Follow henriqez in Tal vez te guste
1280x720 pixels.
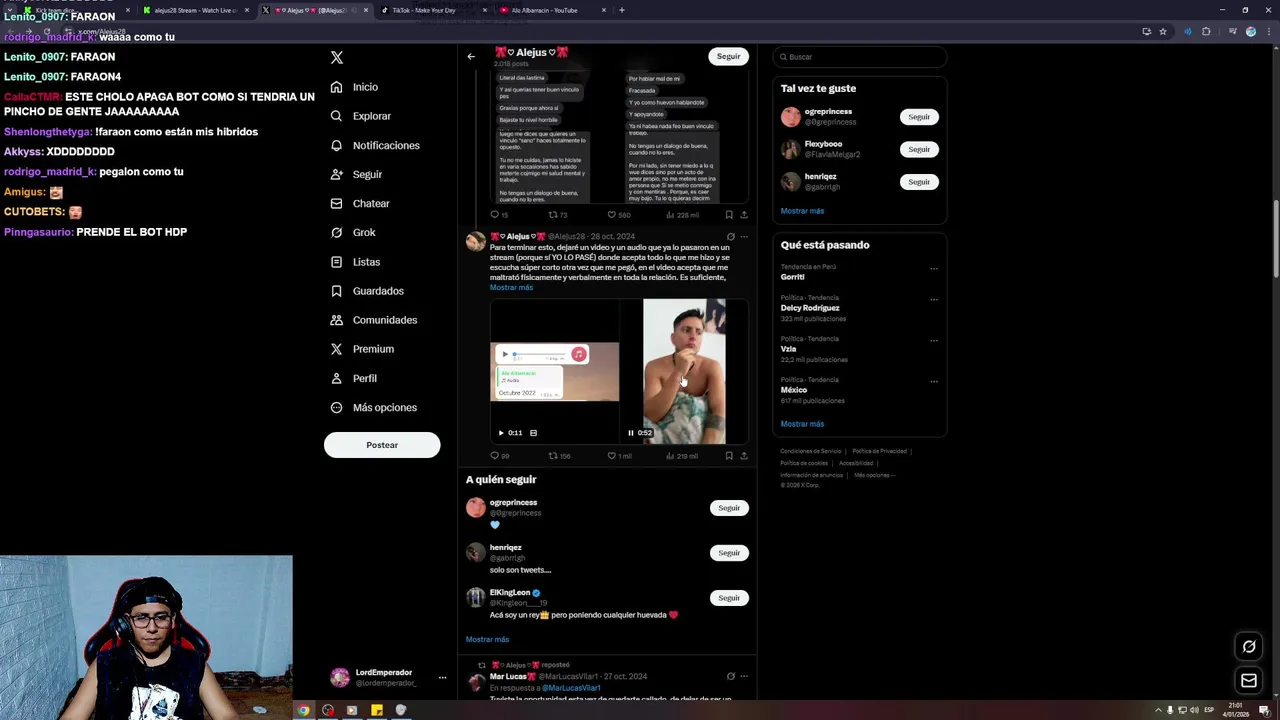pyautogui.click(x=919, y=182)
